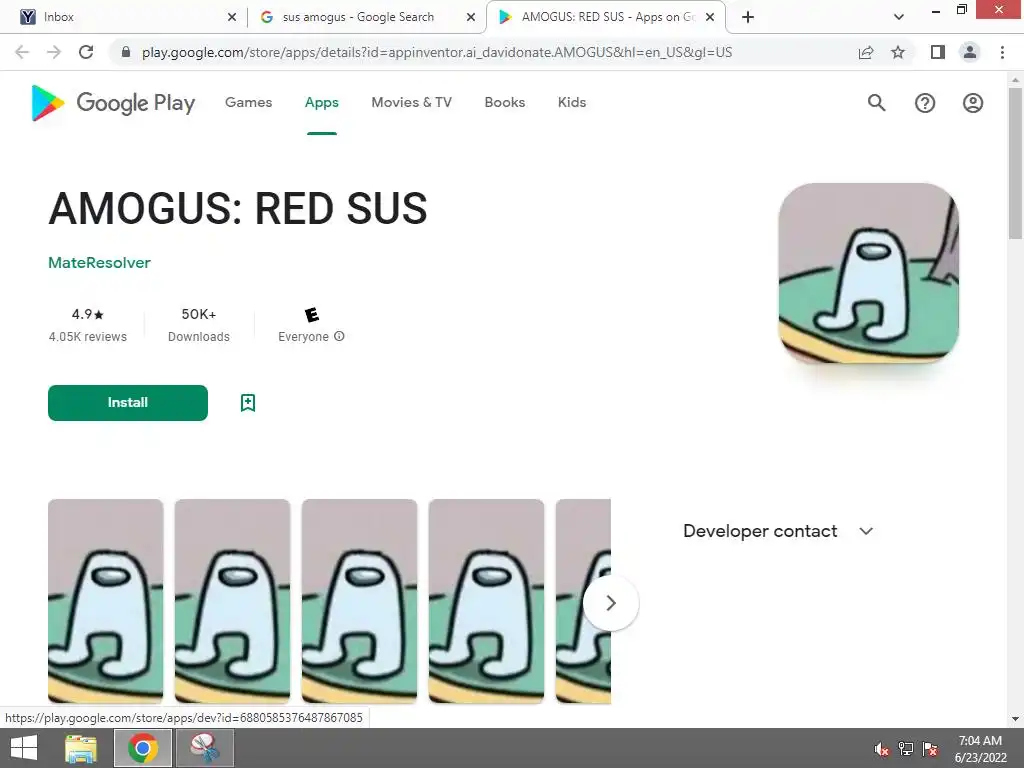Click the green Install button
Viewport: 1024px width, 768px height.
(128, 403)
